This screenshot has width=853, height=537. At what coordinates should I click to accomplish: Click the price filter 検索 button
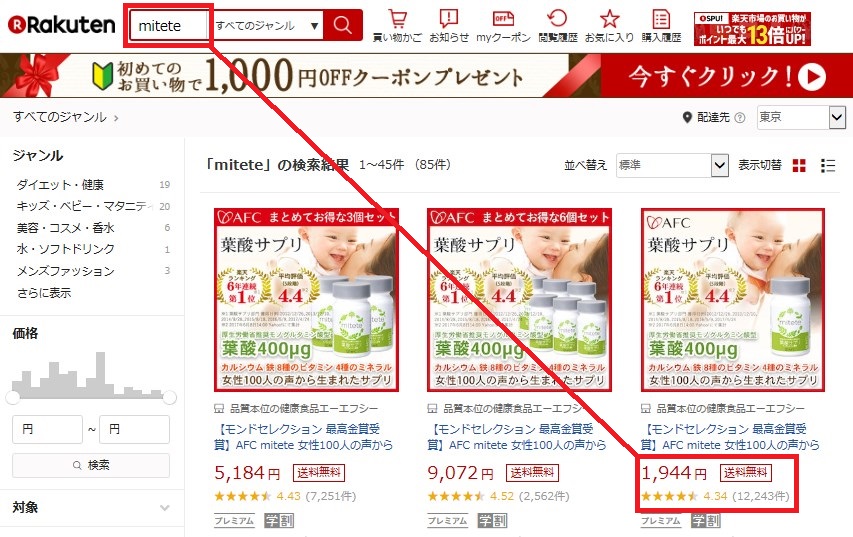point(91,466)
